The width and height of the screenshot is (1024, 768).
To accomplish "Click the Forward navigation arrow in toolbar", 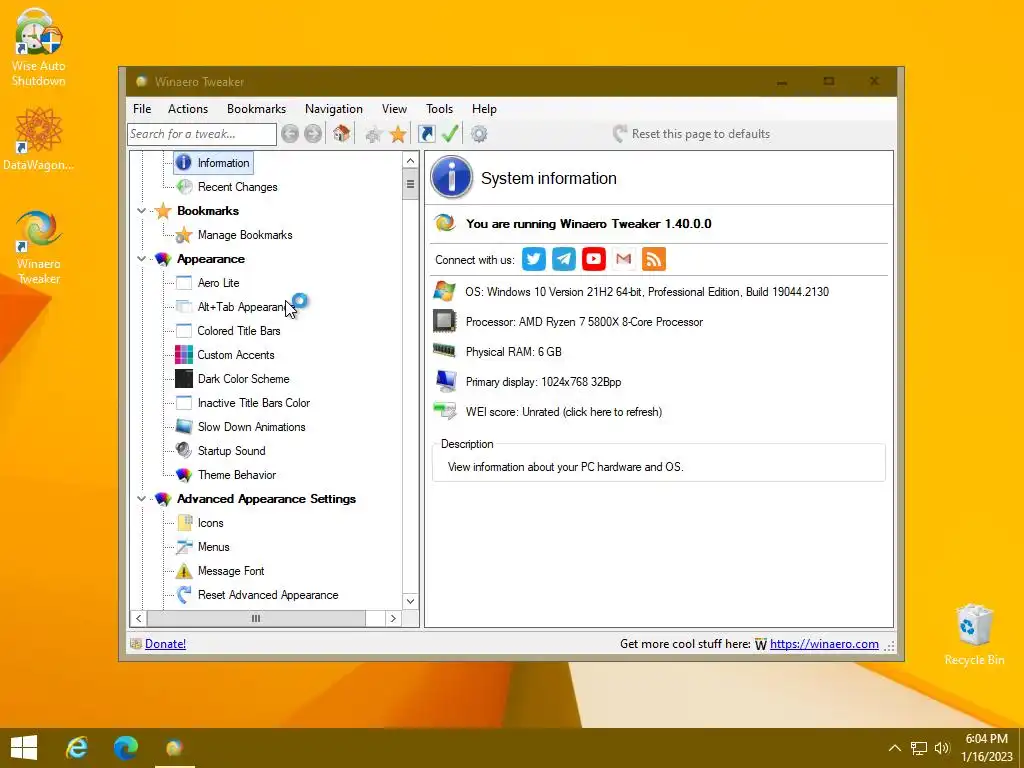I will tap(313, 134).
